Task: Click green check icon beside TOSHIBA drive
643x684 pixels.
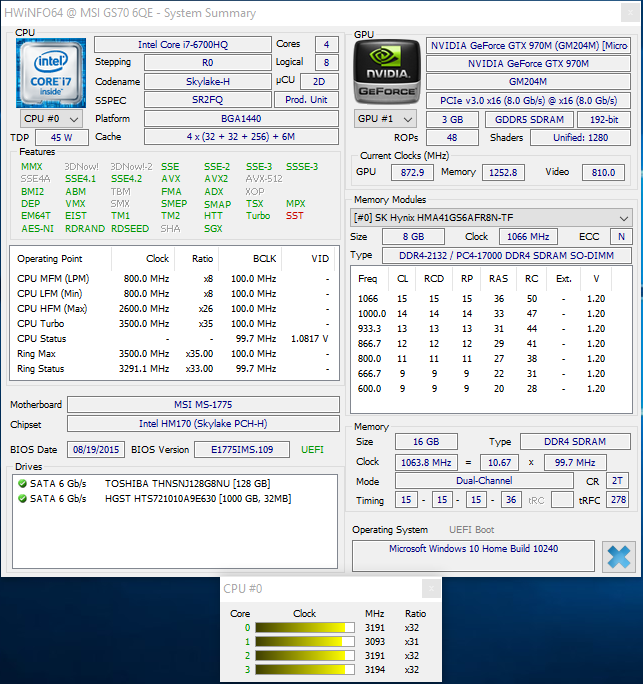Action: click(x=22, y=483)
